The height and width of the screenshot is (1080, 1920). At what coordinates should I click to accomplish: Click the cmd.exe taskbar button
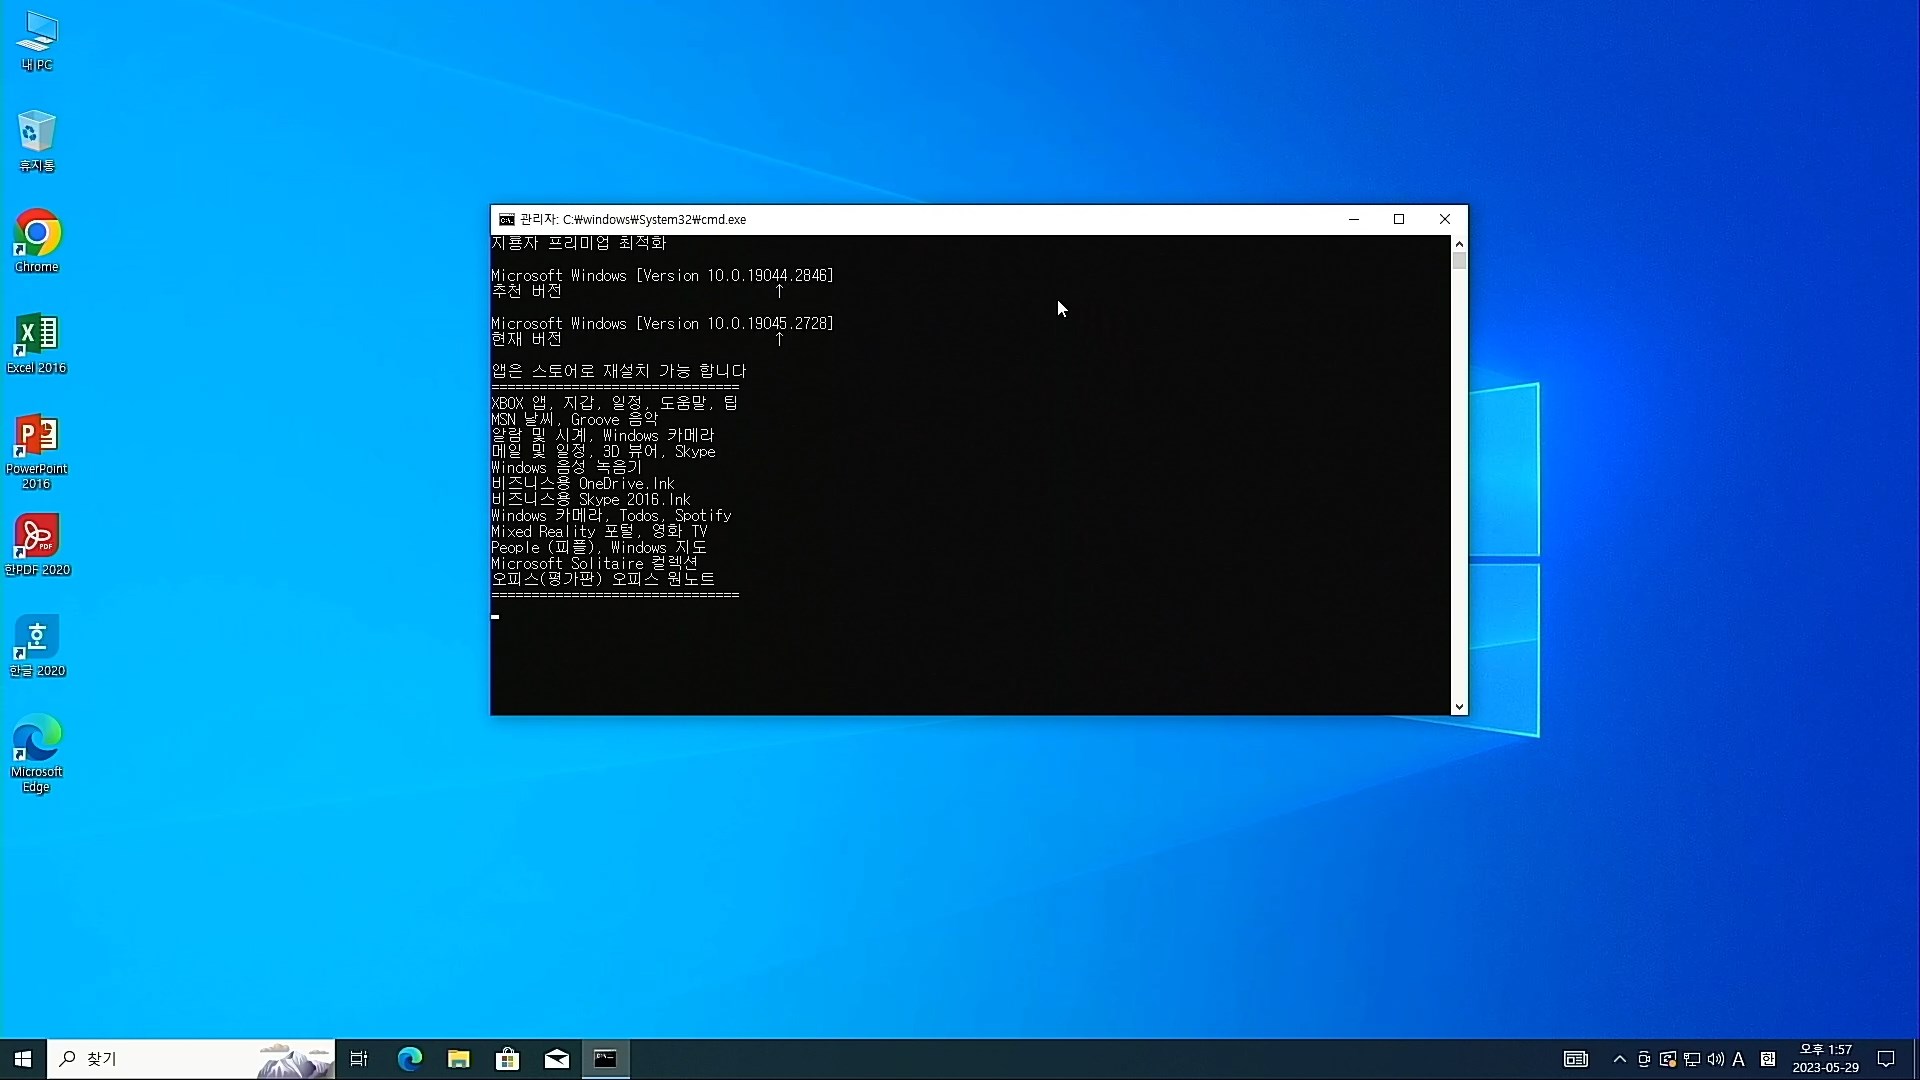pos(606,1059)
